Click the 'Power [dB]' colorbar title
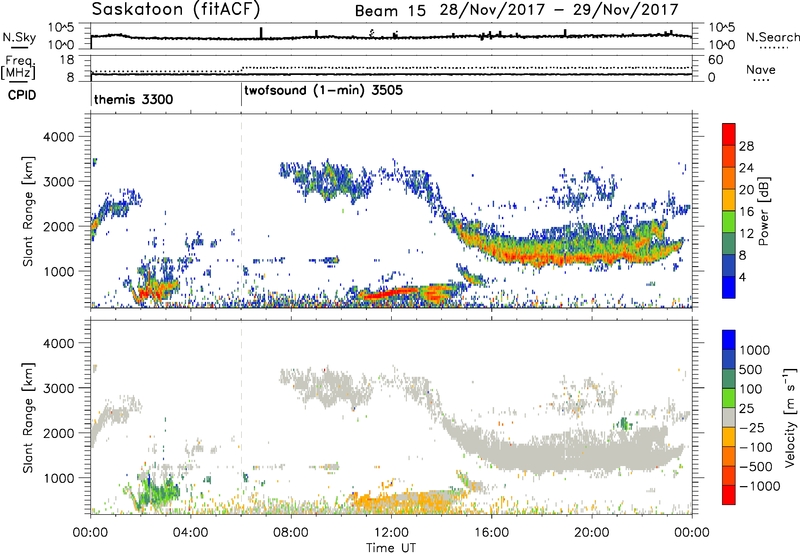 (x=763, y=211)
